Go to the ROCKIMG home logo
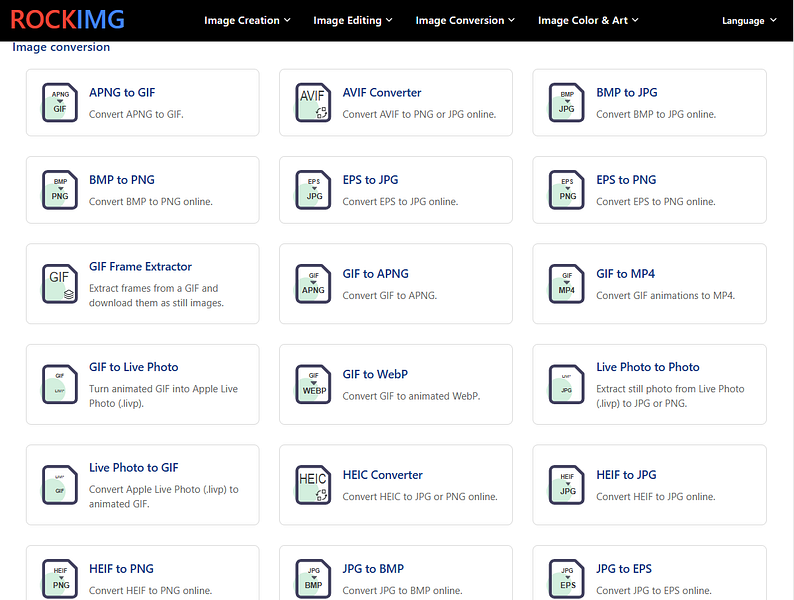 pyautogui.click(x=67, y=20)
